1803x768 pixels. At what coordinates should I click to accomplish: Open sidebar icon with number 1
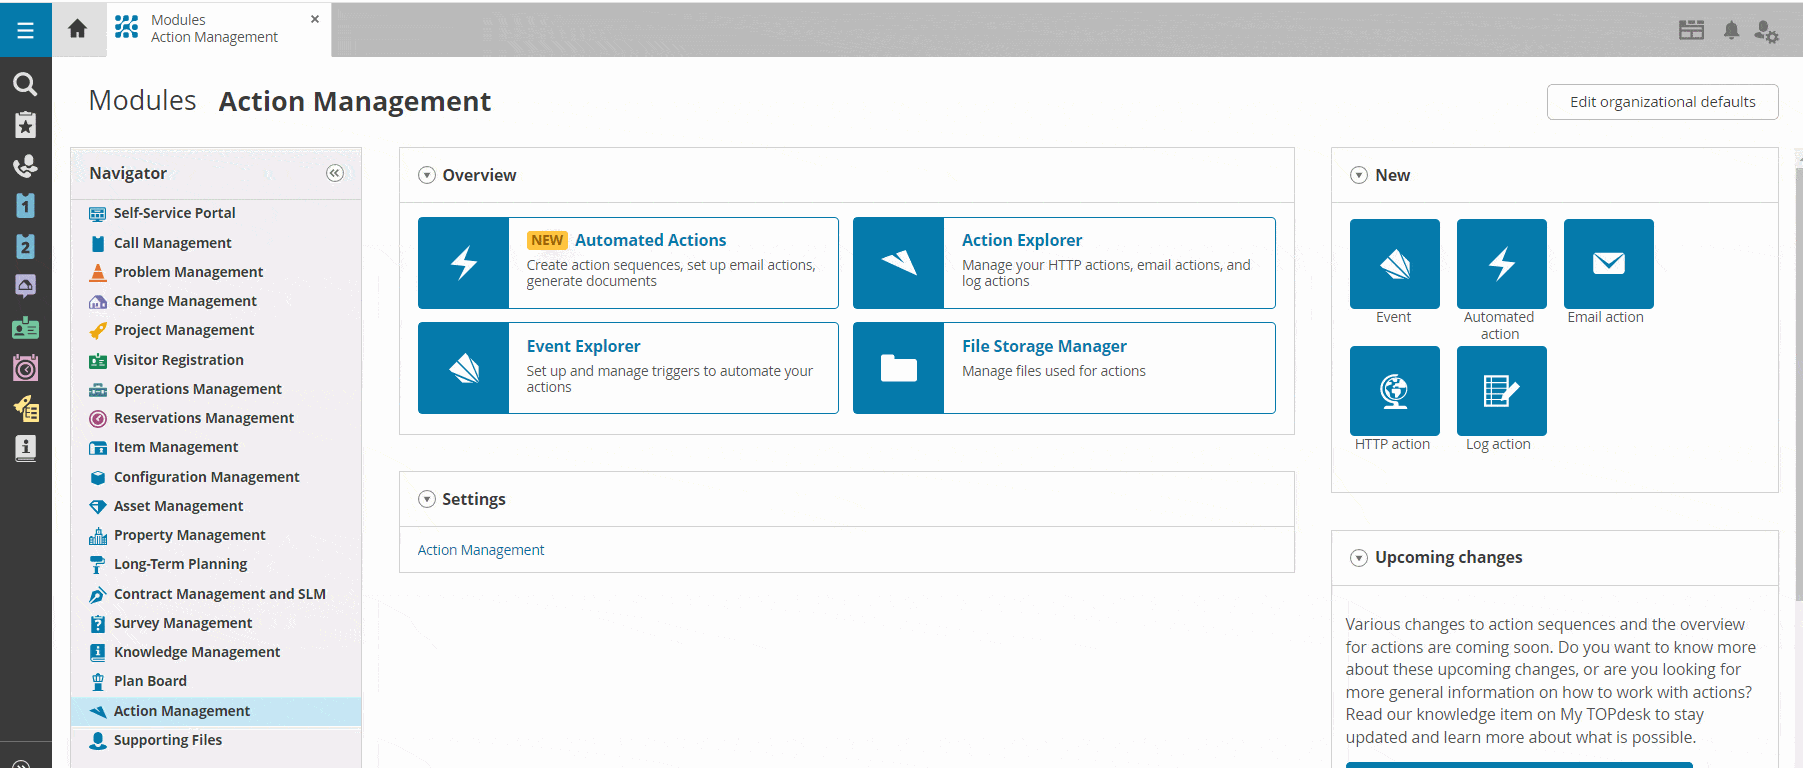pos(25,206)
